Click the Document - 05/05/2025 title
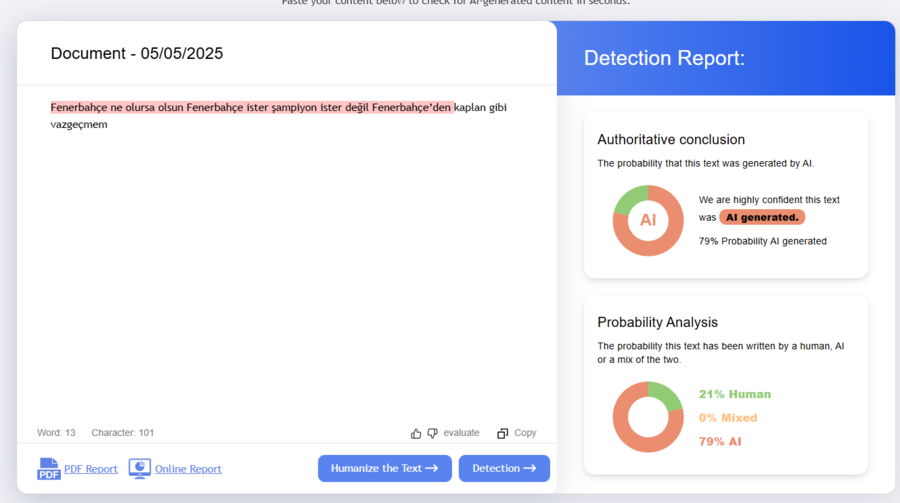900x503 pixels. pyautogui.click(x=137, y=54)
